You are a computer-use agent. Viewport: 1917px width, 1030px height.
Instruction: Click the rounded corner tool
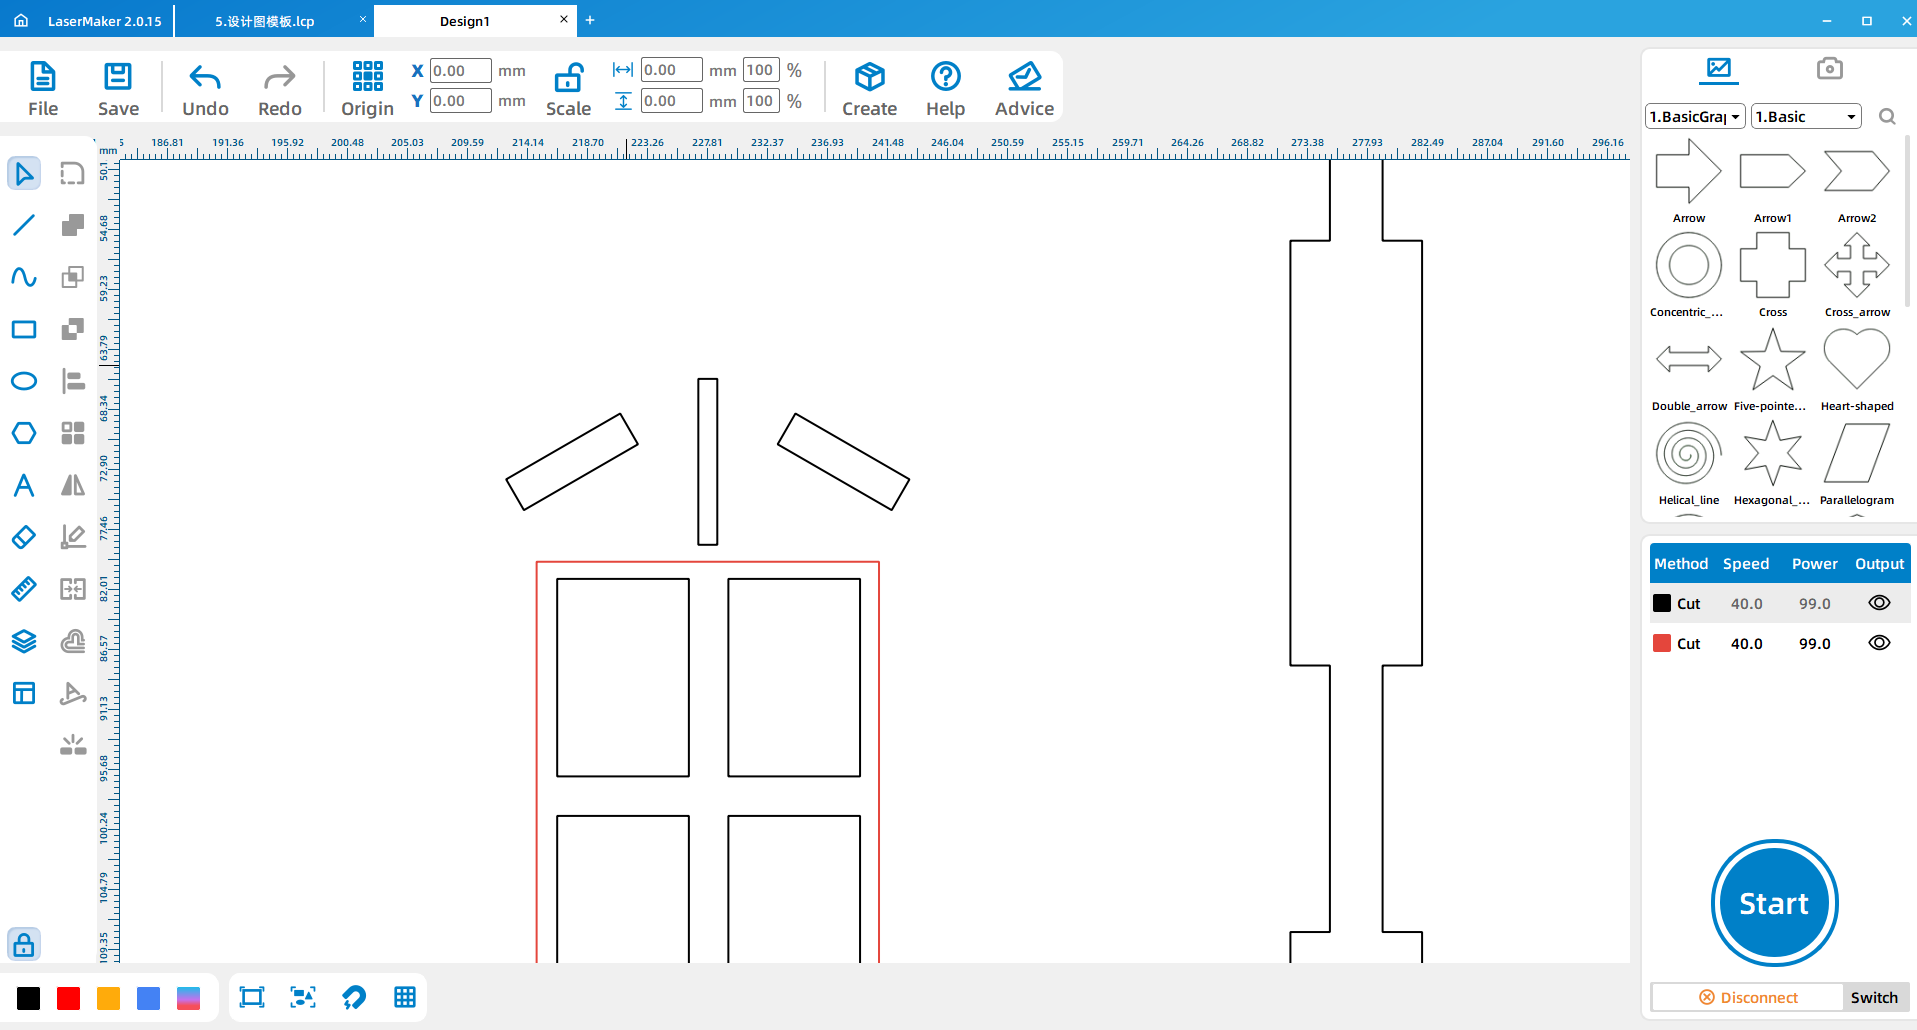click(x=72, y=173)
